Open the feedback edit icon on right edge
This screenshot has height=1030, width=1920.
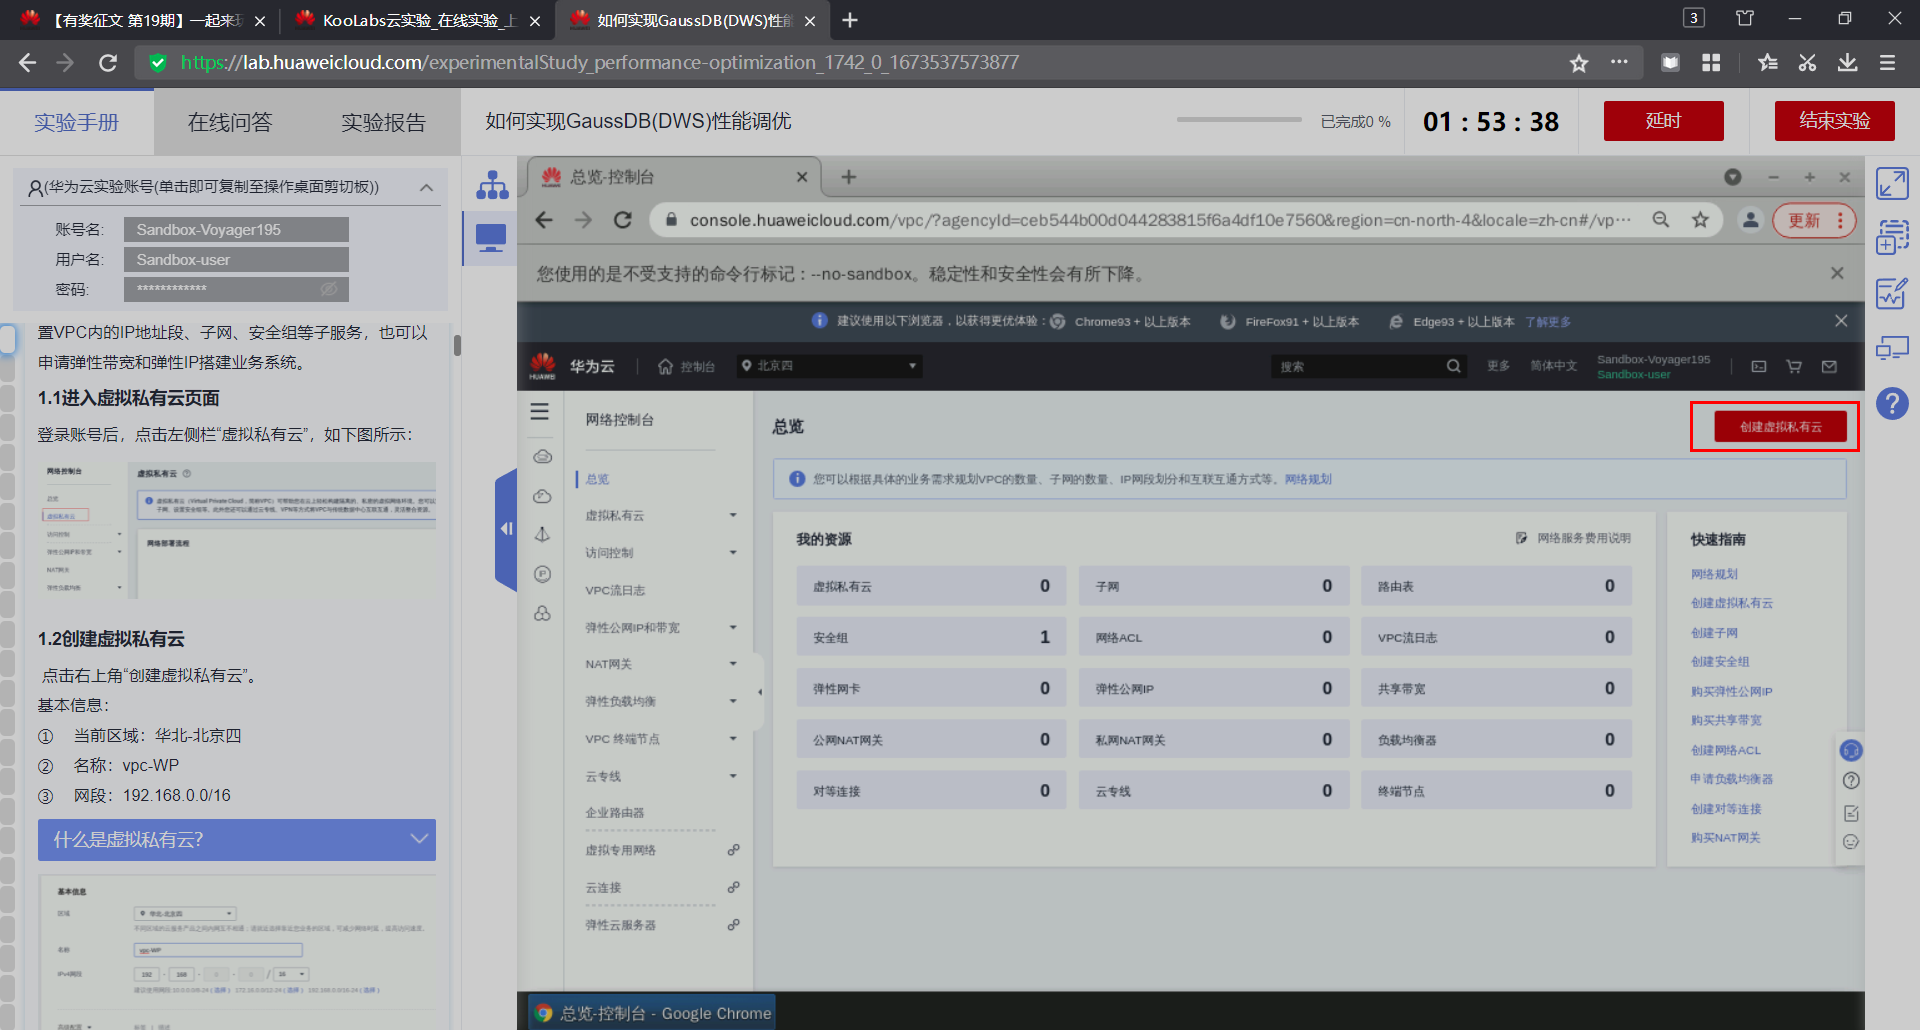(1851, 813)
